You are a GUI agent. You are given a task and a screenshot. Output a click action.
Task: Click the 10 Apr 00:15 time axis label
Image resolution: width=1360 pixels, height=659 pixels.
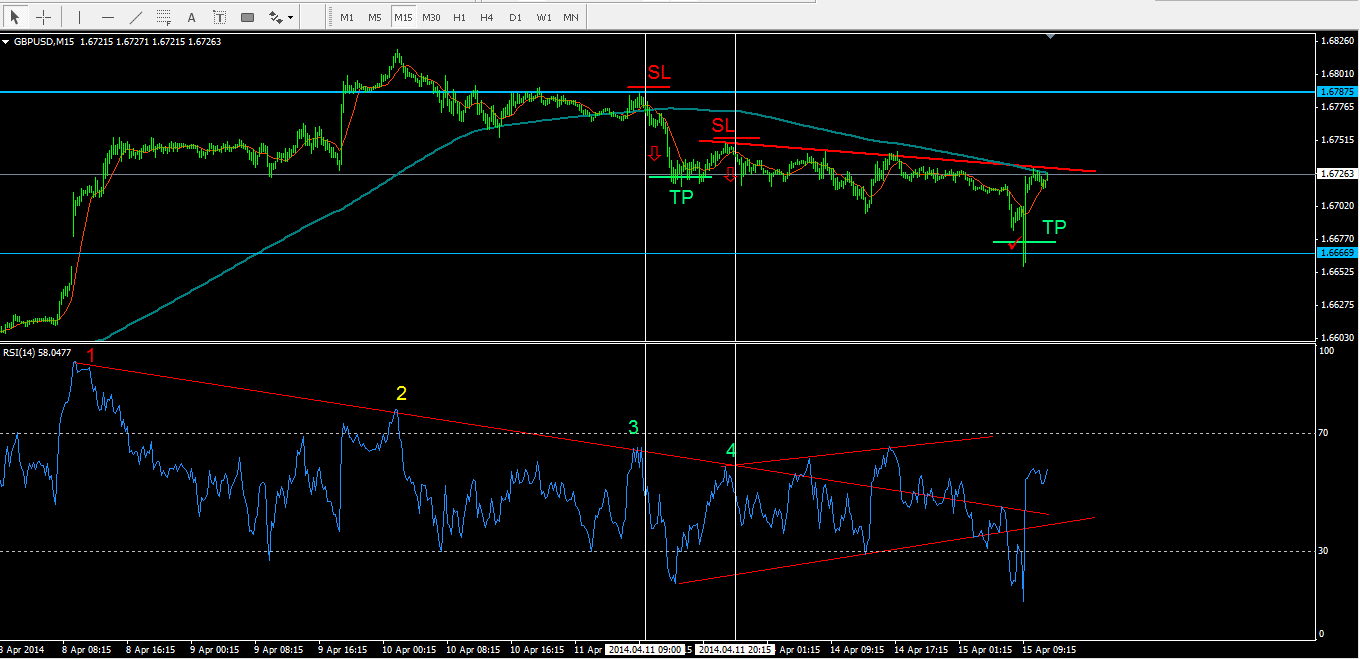coord(410,649)
